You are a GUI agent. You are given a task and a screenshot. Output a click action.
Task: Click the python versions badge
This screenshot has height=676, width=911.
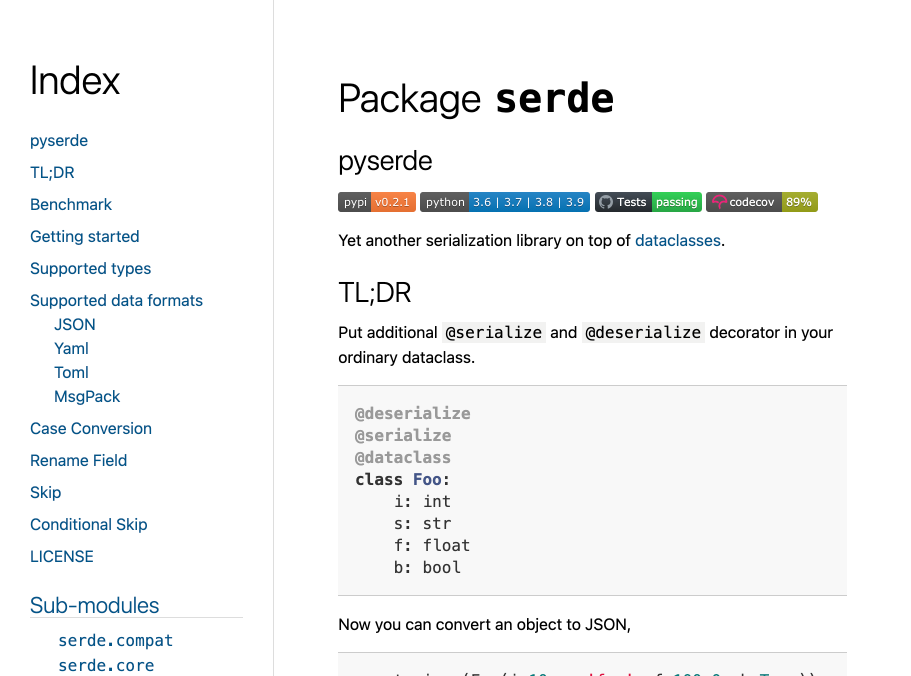pos(505,202)
